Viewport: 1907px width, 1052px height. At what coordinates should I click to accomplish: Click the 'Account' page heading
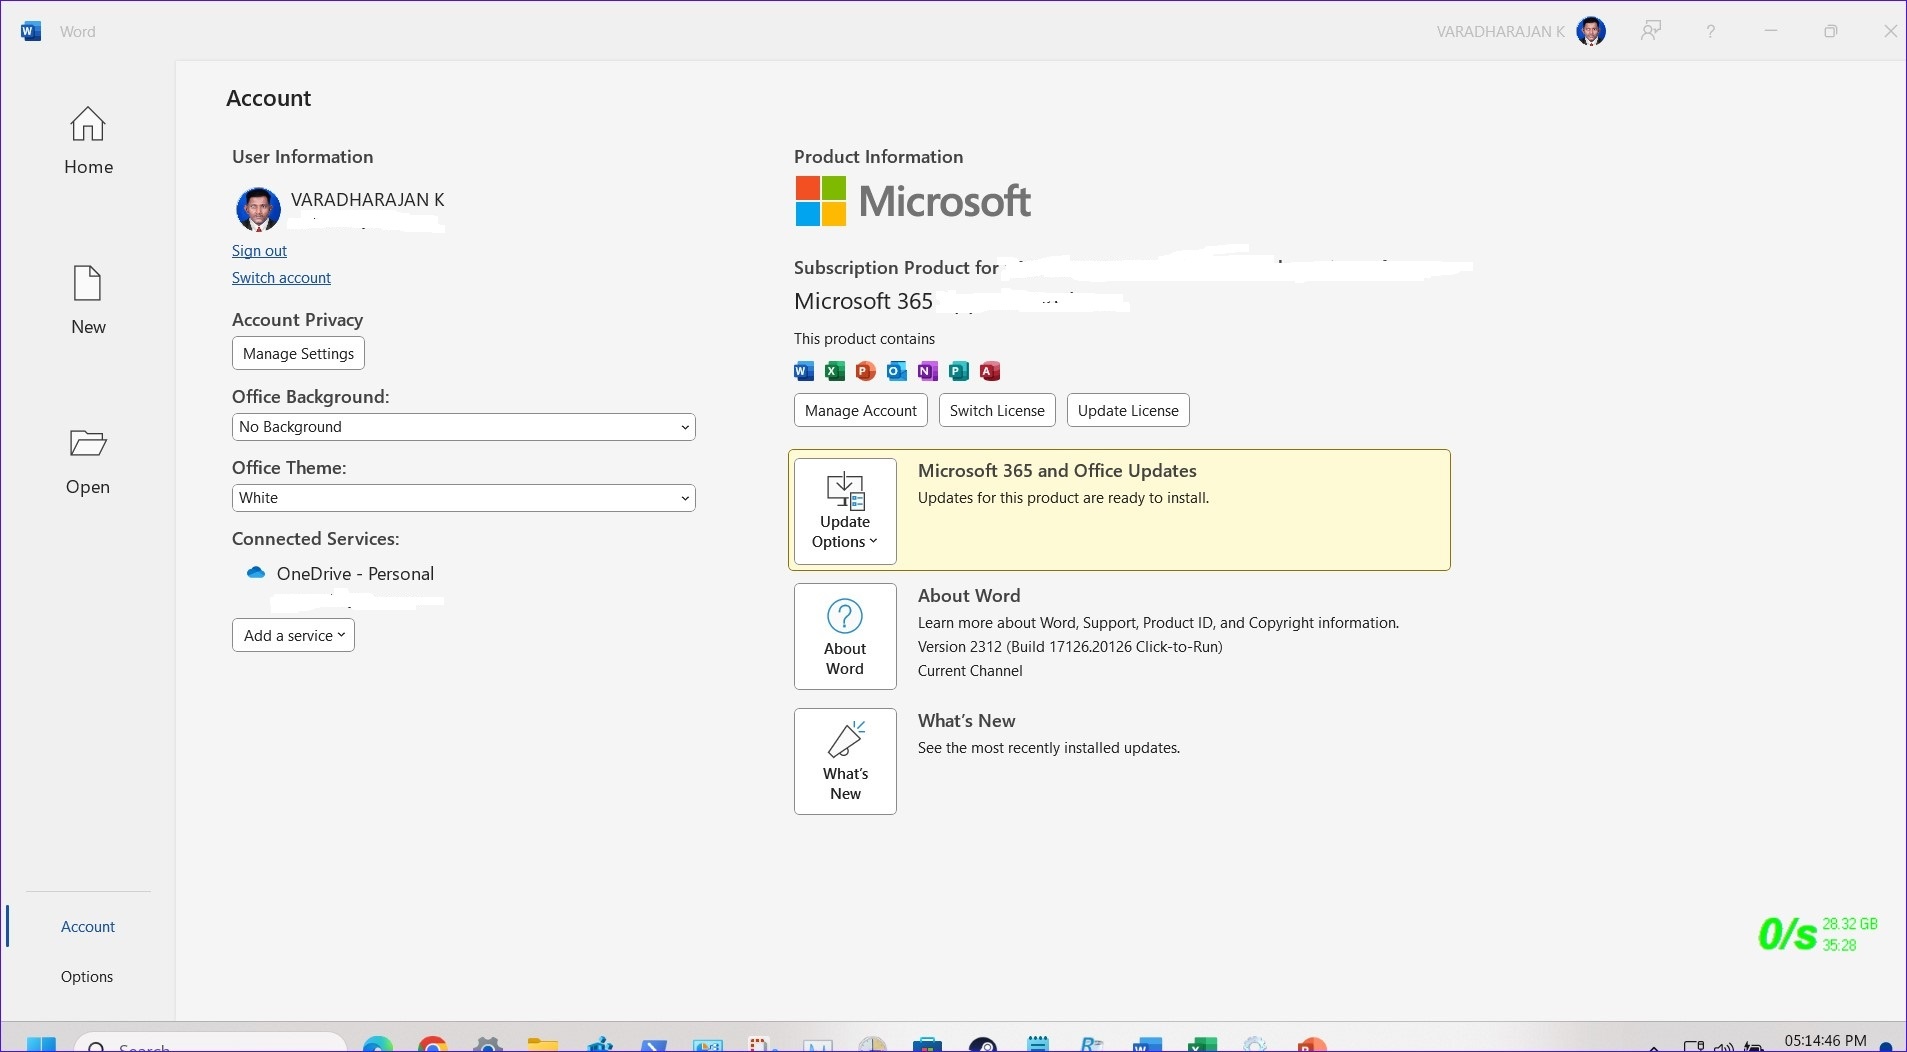click(268, 98)
